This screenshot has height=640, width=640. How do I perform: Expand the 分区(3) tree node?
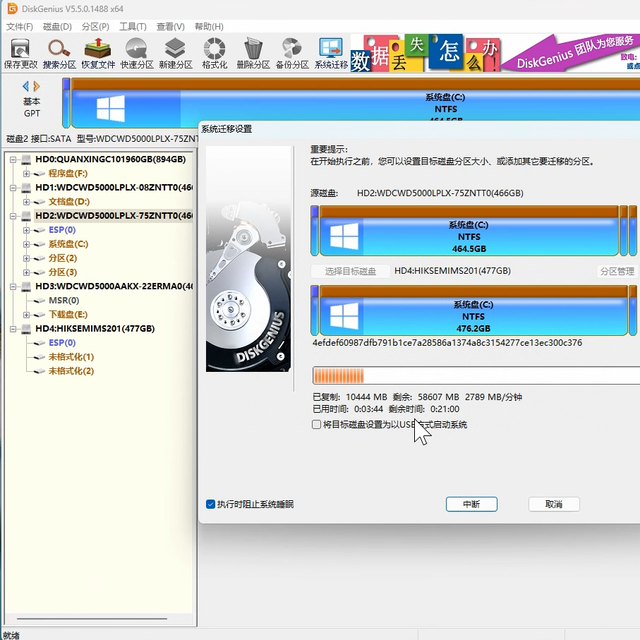point(26,272)
